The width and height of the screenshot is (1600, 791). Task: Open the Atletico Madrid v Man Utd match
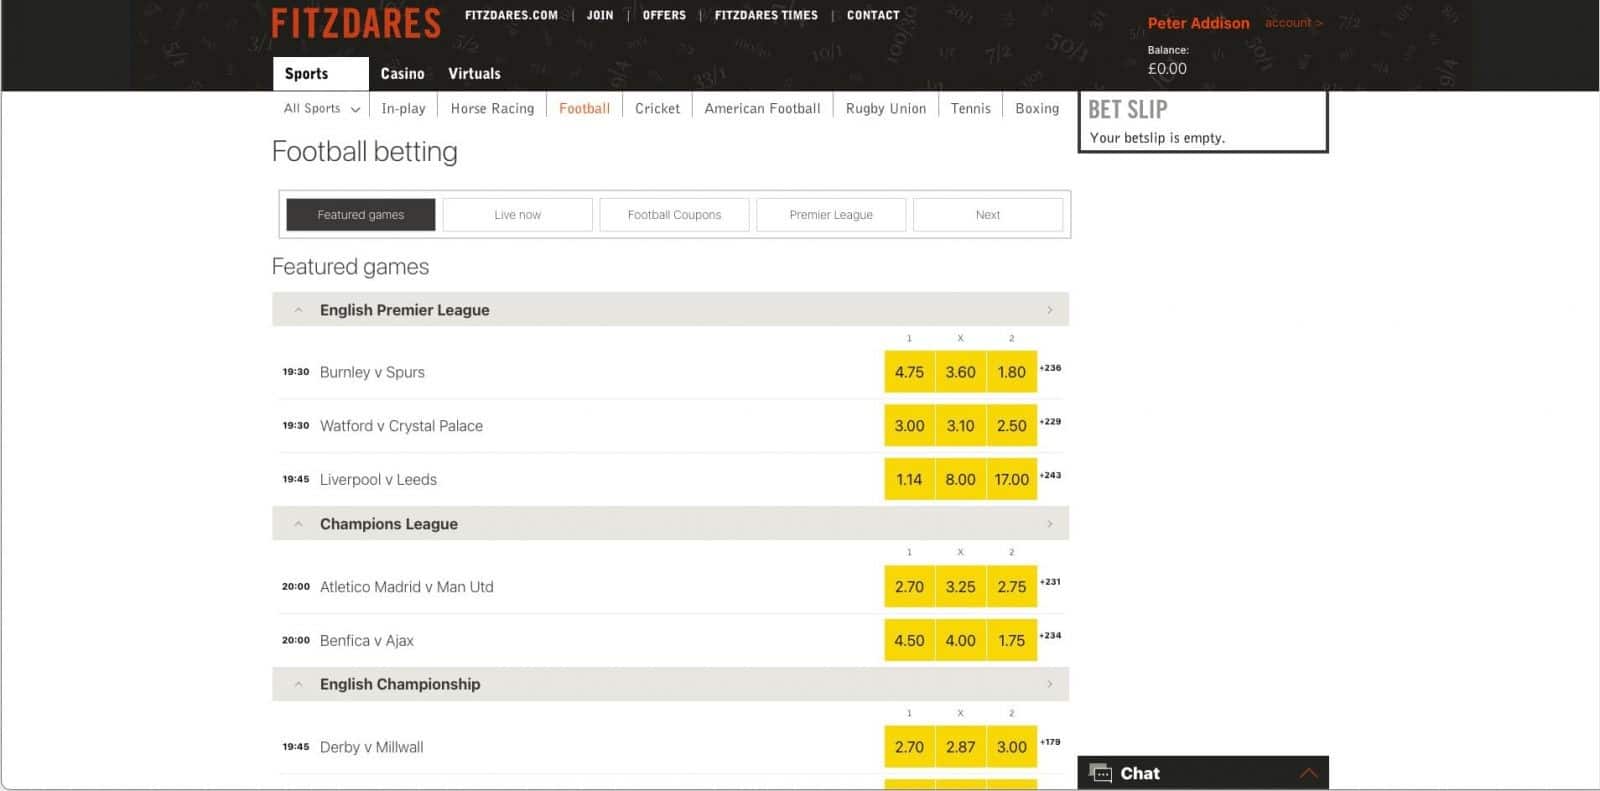406,587
